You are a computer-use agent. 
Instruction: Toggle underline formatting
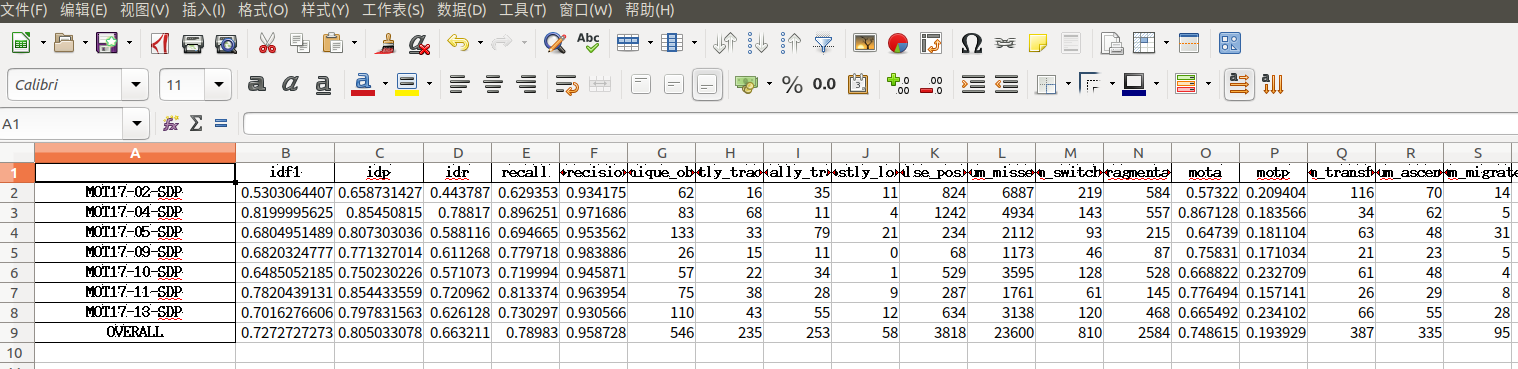(x=323, y=85)
